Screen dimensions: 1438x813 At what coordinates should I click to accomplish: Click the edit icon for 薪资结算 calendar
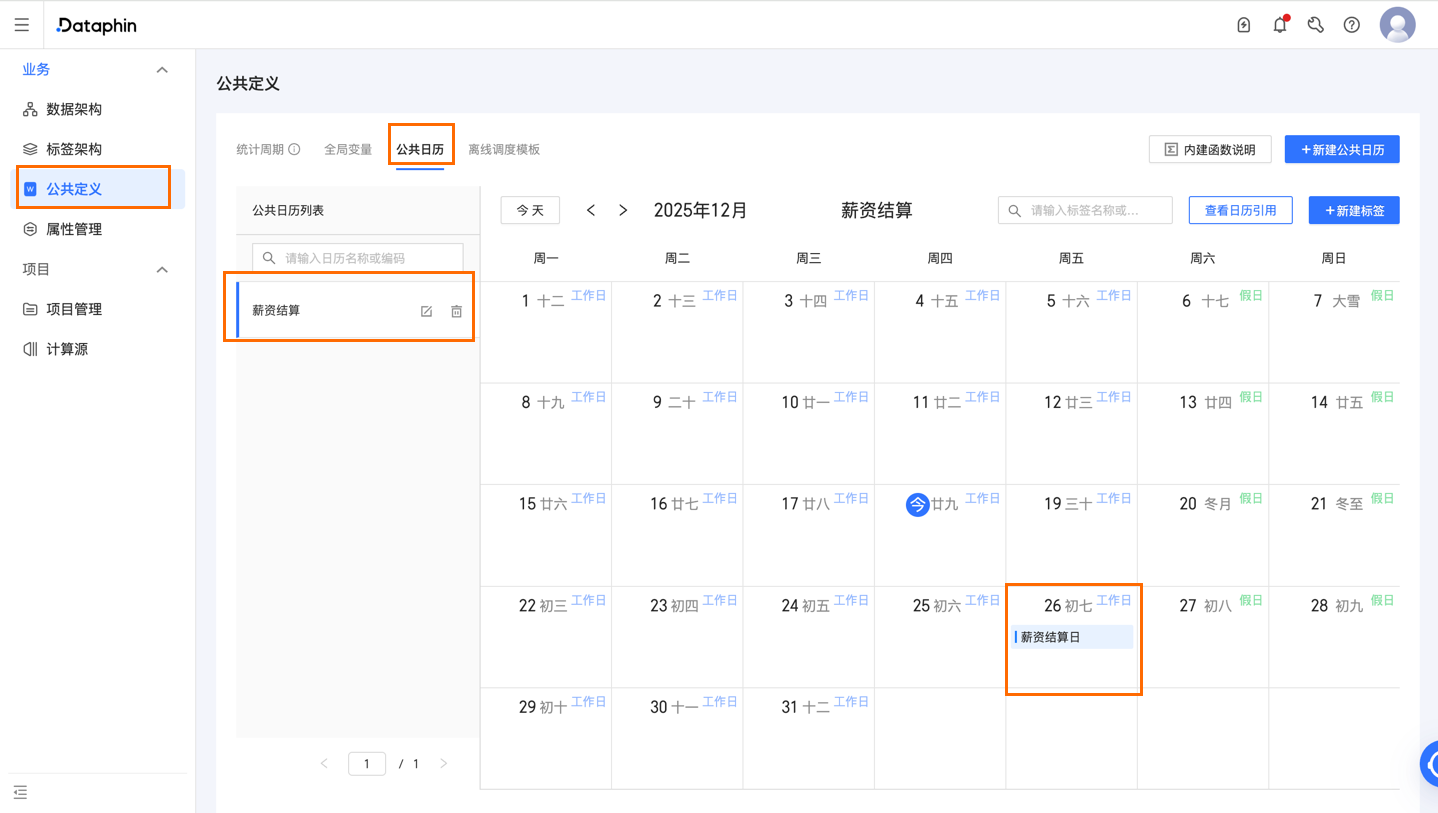(426, 311)
